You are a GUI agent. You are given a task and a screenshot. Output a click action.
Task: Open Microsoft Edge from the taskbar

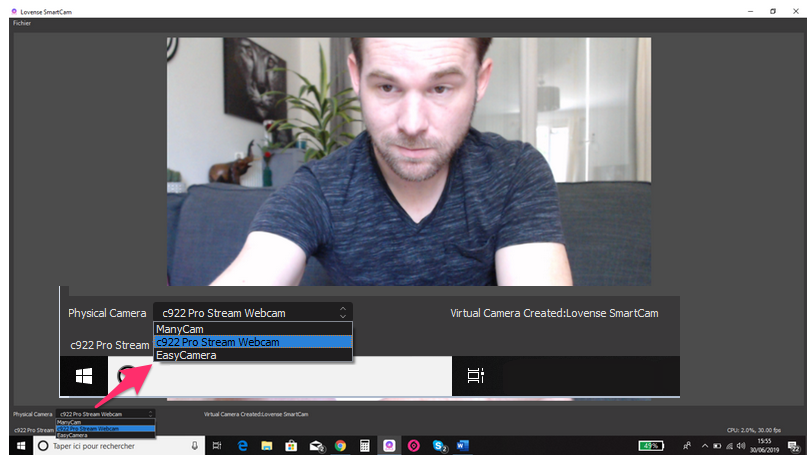pyautogui.click(x=243, y=446)
